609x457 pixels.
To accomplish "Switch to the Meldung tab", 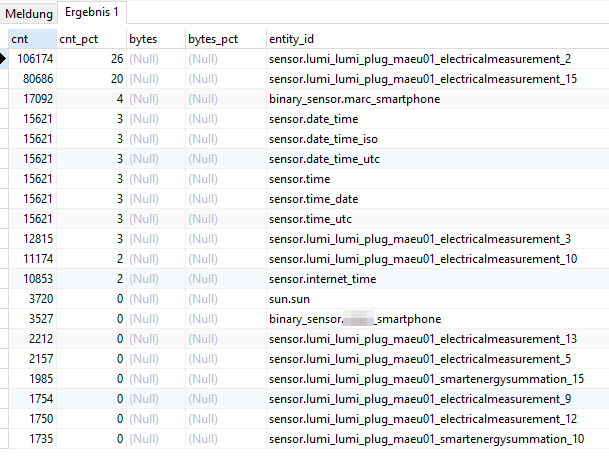I will (29, 14).
